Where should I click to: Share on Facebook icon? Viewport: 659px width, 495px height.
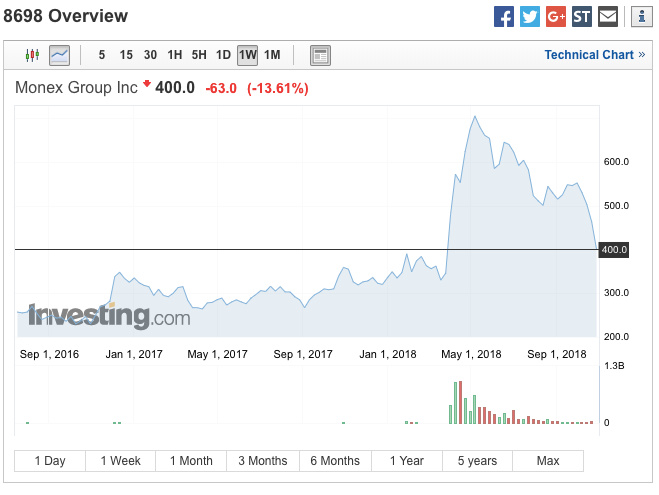coord(503,17)
